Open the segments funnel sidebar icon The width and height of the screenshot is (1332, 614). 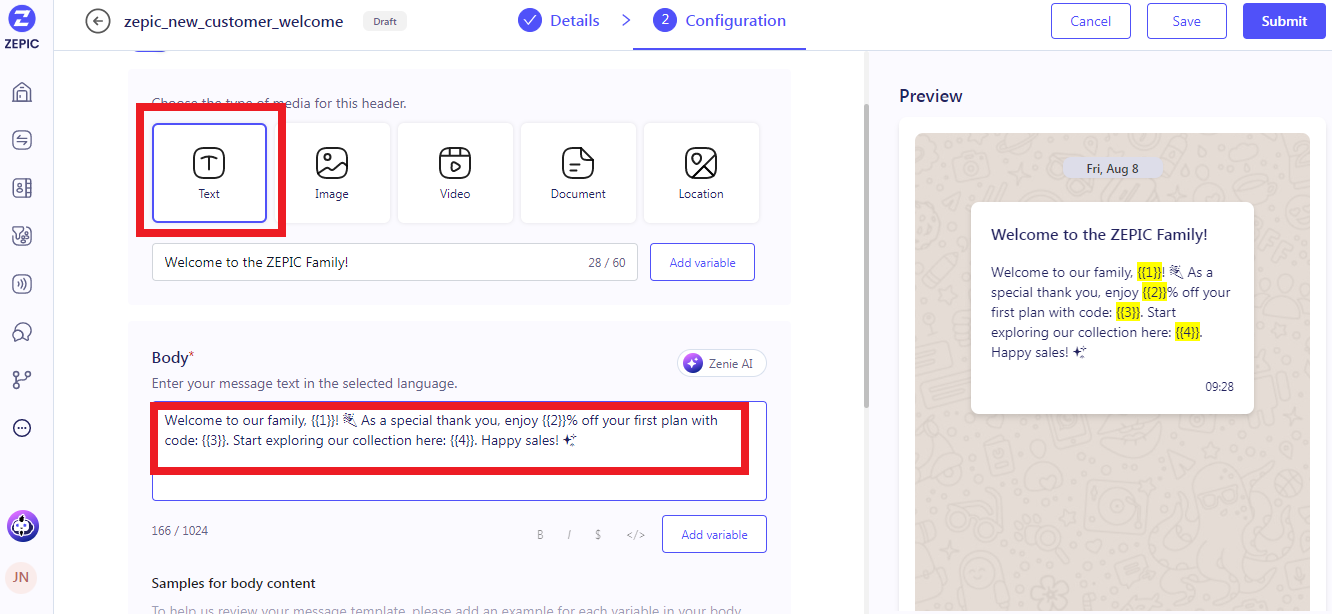[x=22, y=236]
